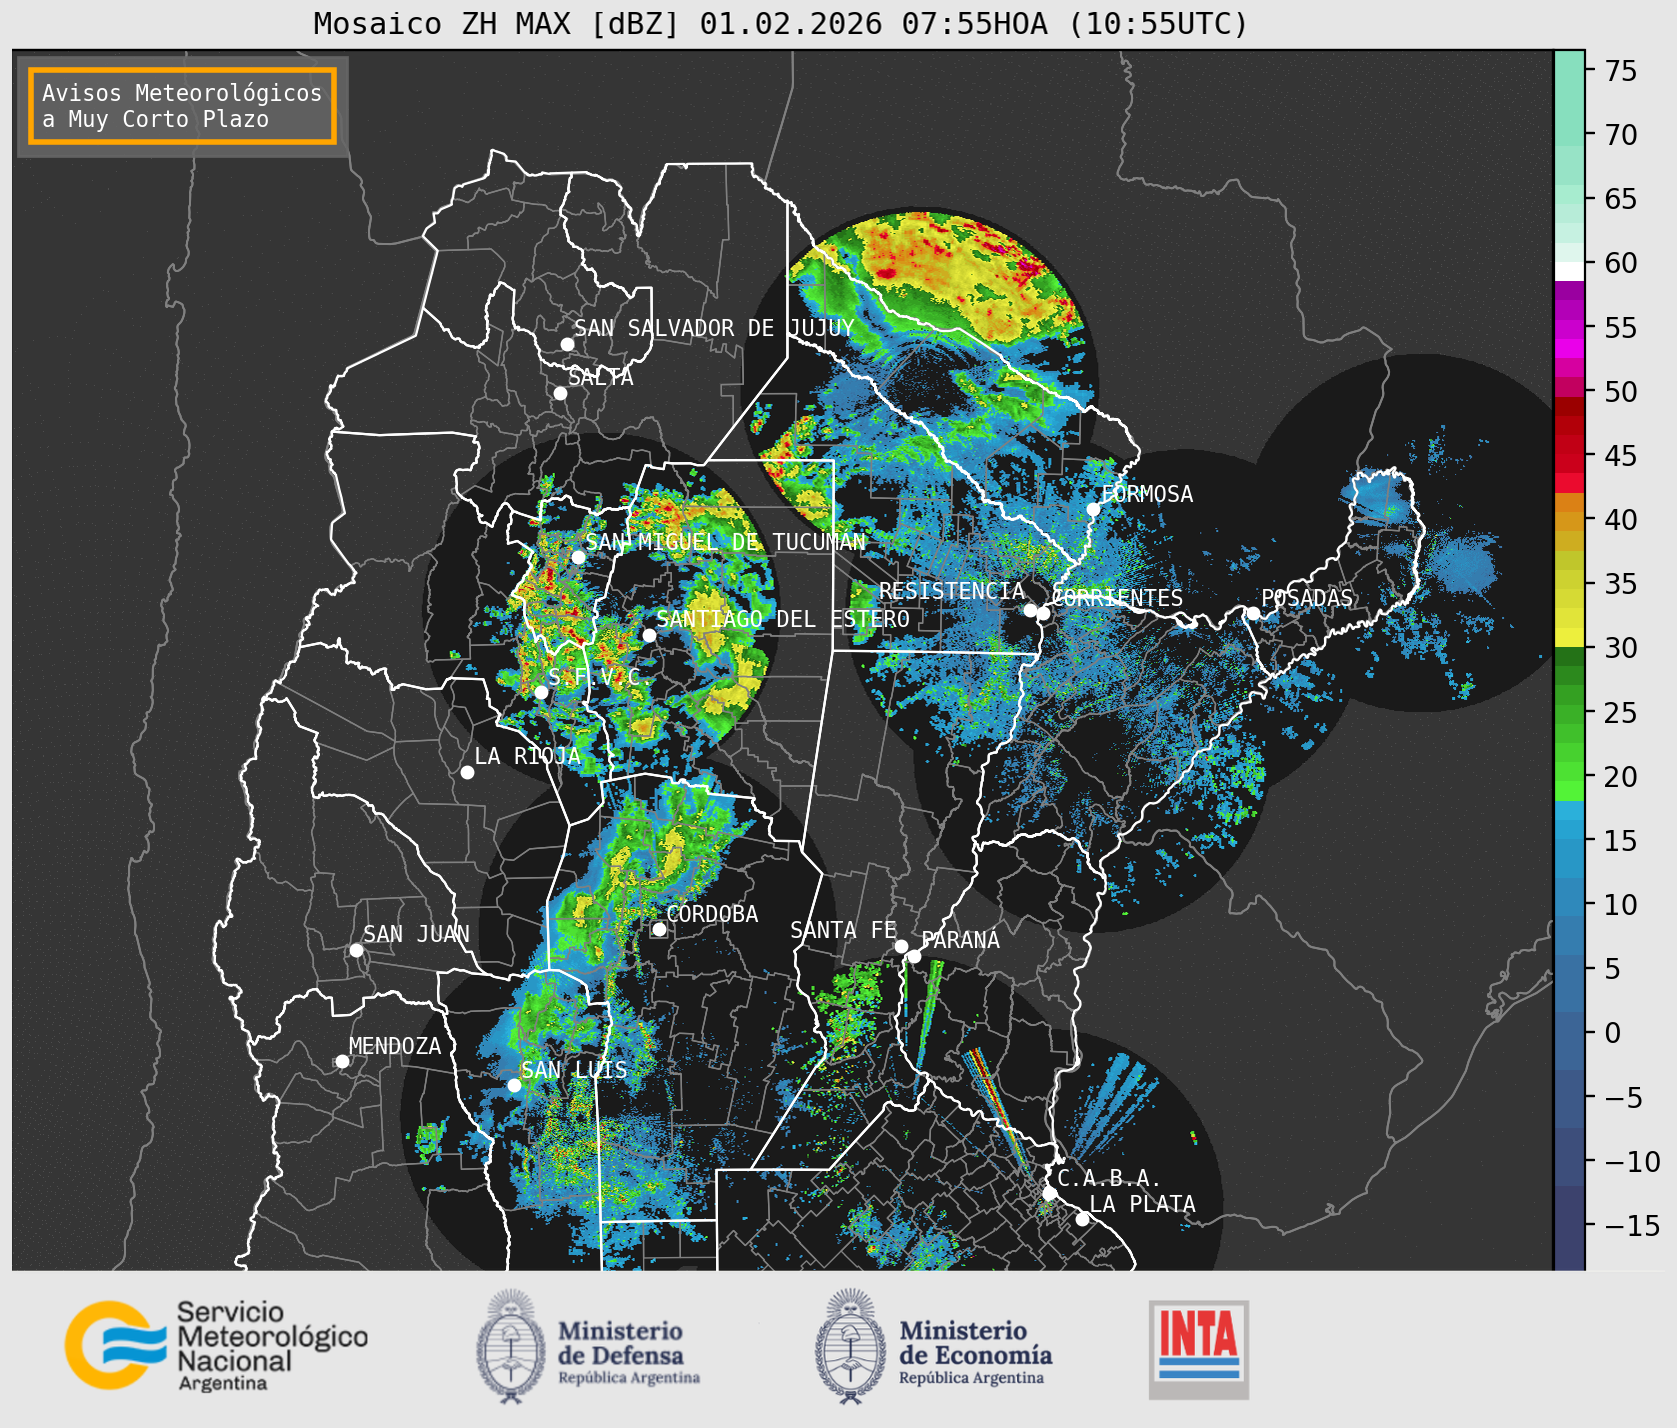1677x1428 pixels.
Task: Click the Mendoza city marker
Action: (x=342, y=1061)
